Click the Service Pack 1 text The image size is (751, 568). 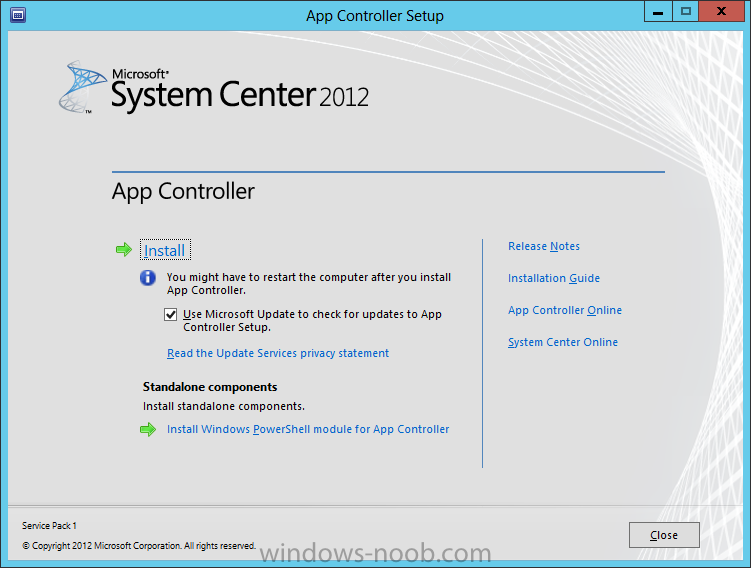(x=49, y=526)
